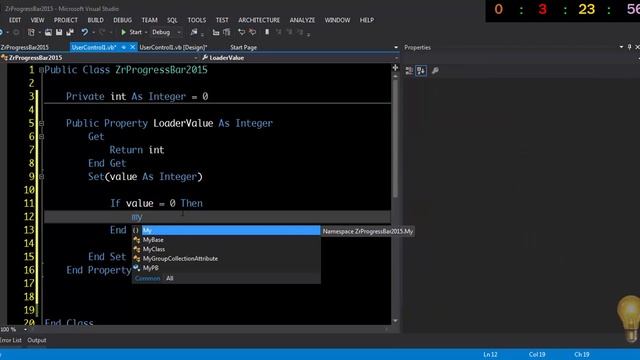The image size is (640, 360).
Task: Open the New Project dropdown arrow
Action: [40, 33]
